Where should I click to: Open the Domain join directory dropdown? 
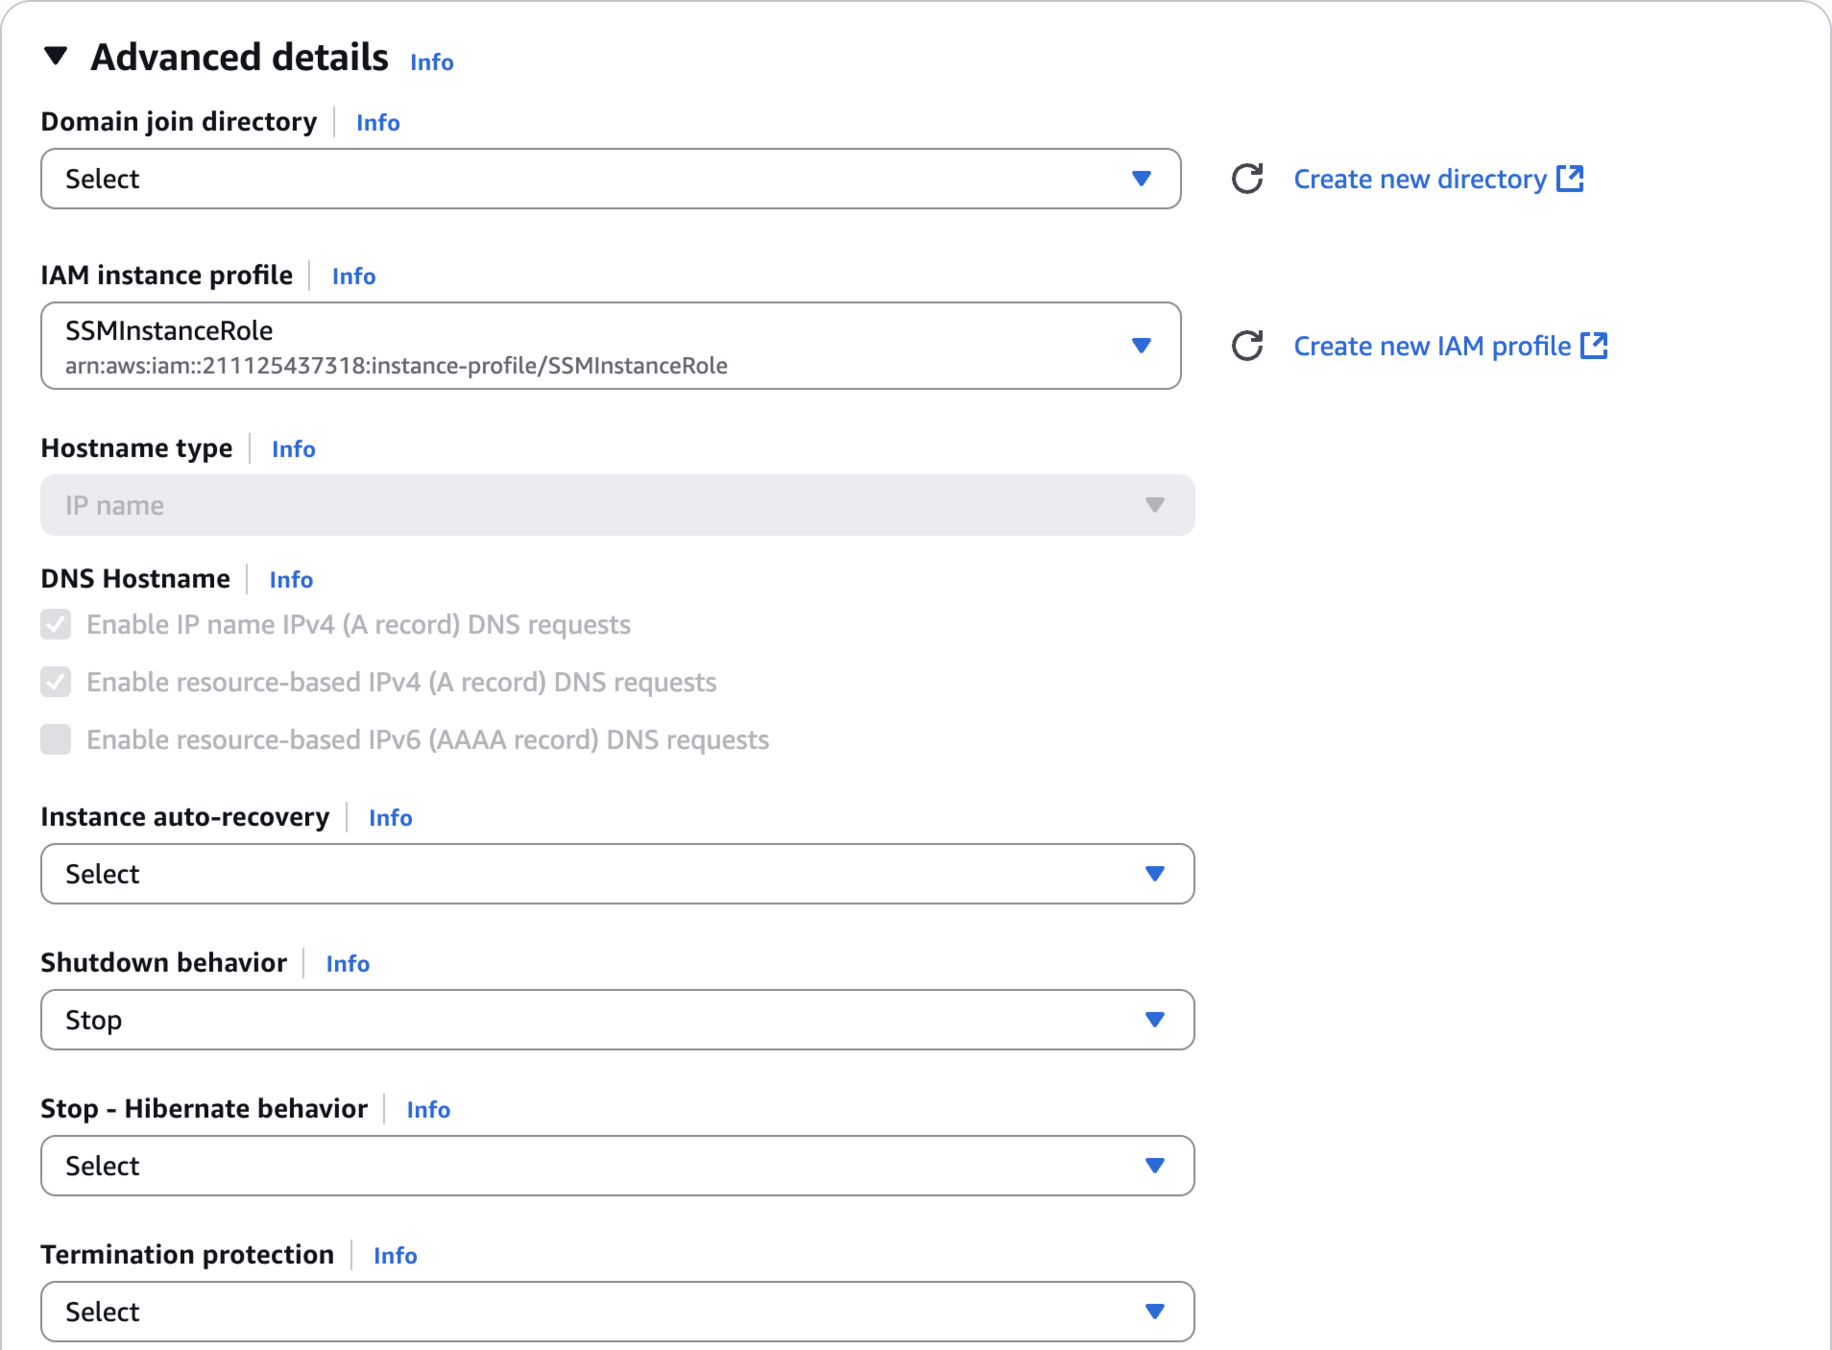pyautogui.click(x=610, y=179)
